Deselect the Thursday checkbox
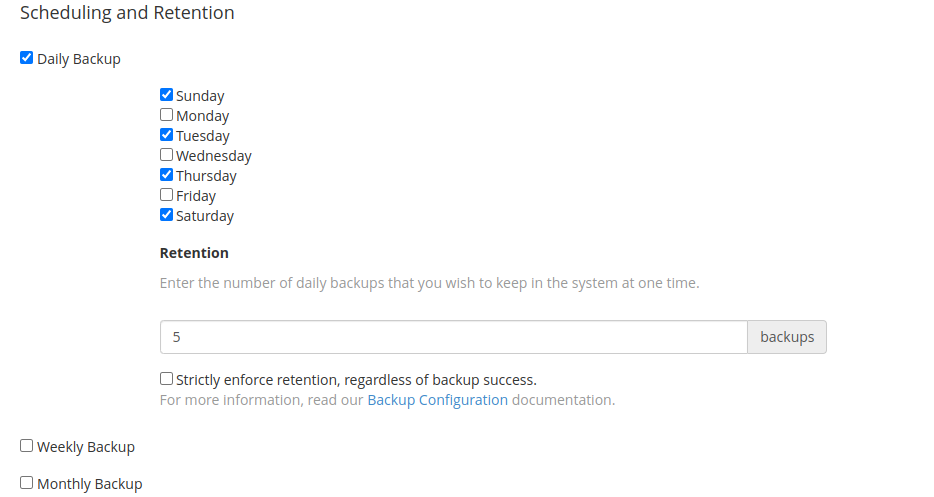This screenshot has width=934, height=497. coord(167,175)
